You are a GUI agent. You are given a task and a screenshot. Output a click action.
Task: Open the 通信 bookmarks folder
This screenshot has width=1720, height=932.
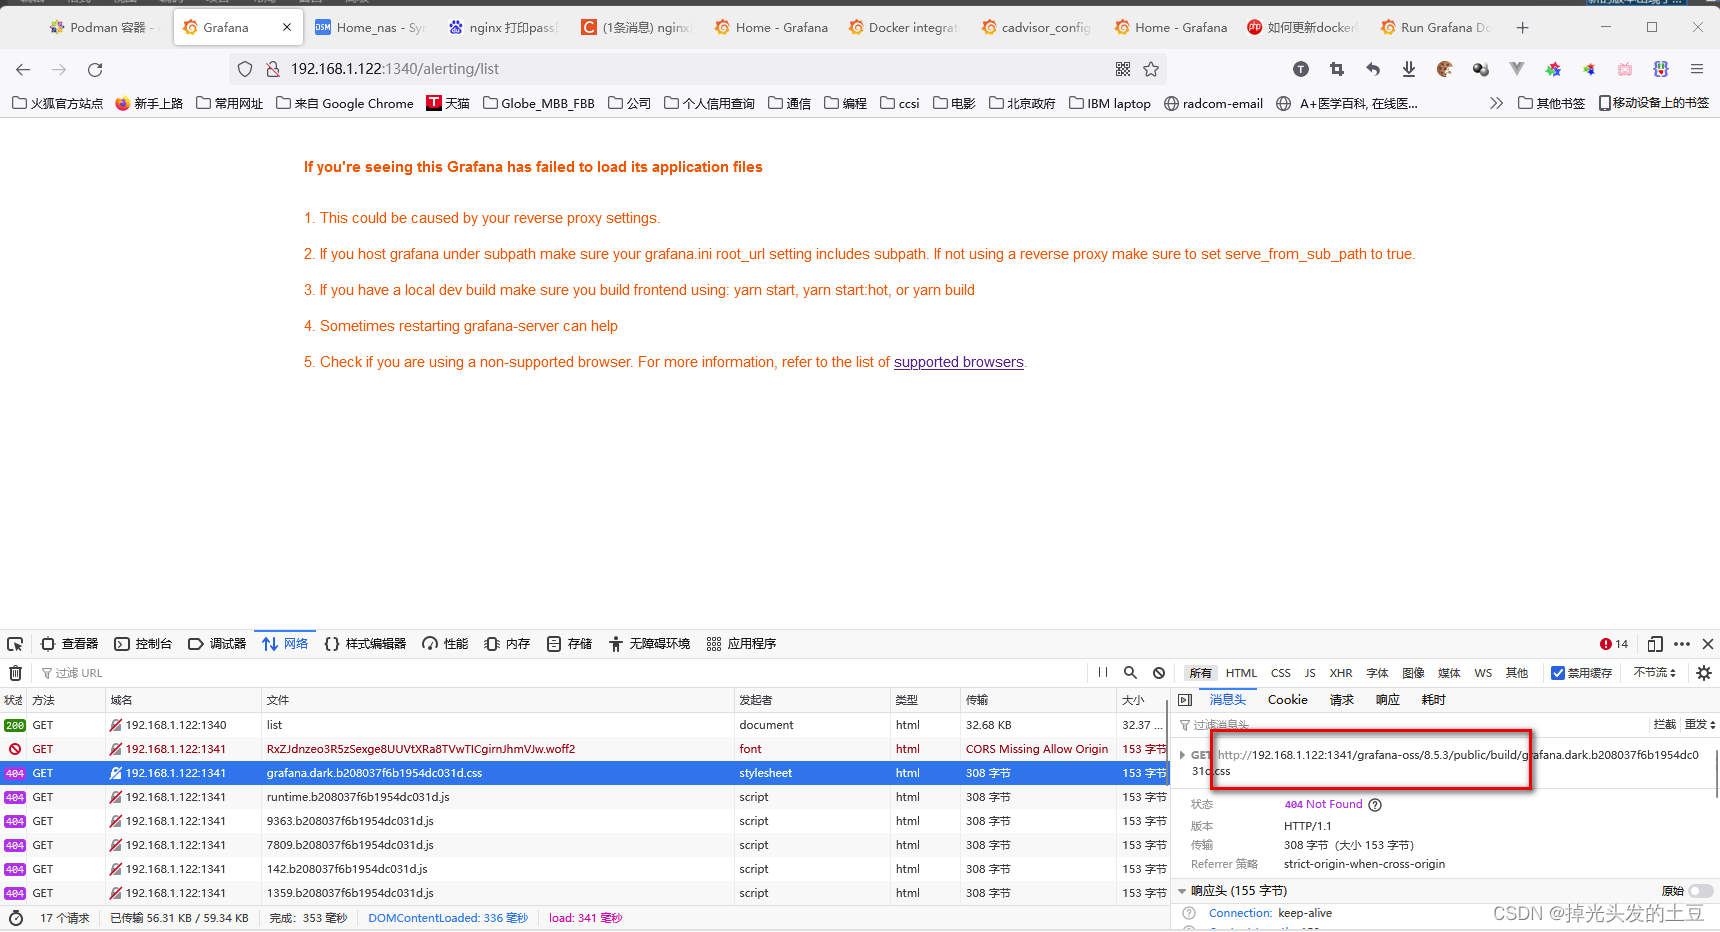coord(789,103)
